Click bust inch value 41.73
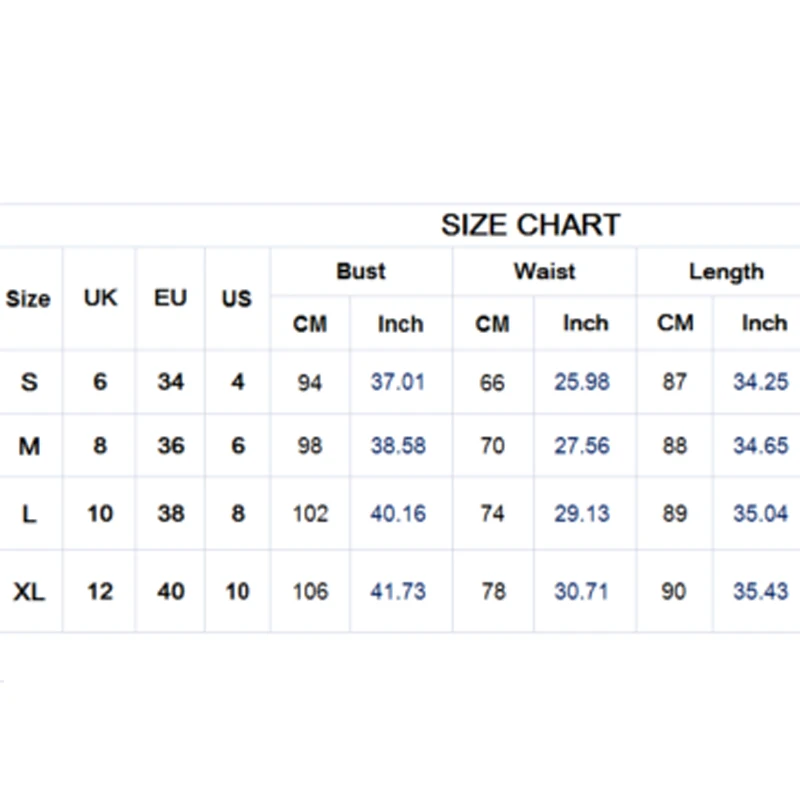Viewport: 800px width, 800px height. point(398,591)
